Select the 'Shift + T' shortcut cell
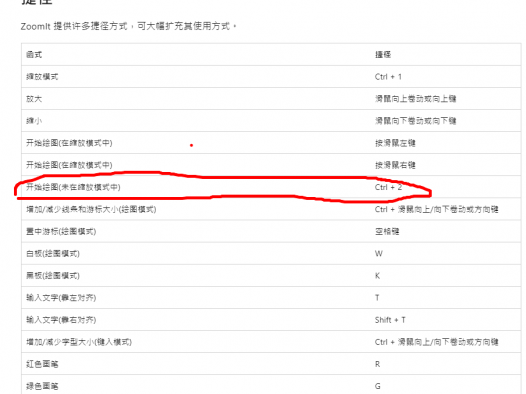Image resolution: width=526 pixels, height=394 pixels. click(390, 320)
